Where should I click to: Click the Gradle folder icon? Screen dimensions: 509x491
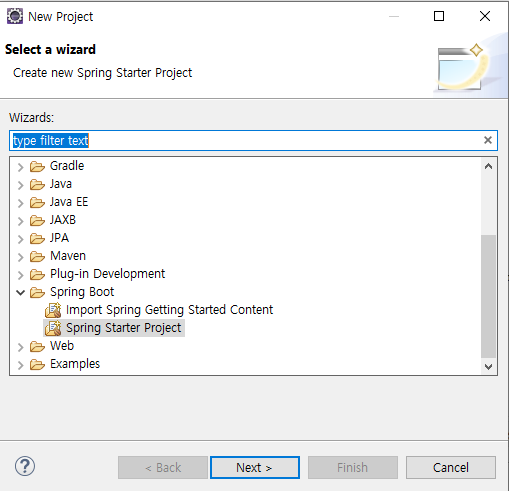tap(37, 166)
